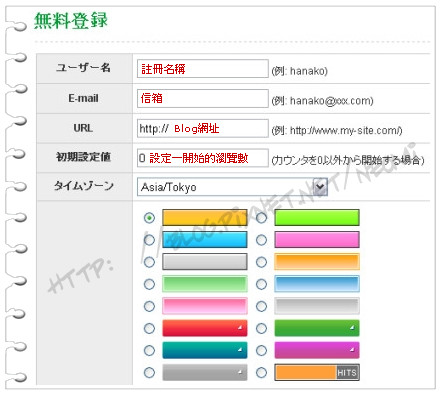Click the orange HITS counter preview

[x=317, y=372]
